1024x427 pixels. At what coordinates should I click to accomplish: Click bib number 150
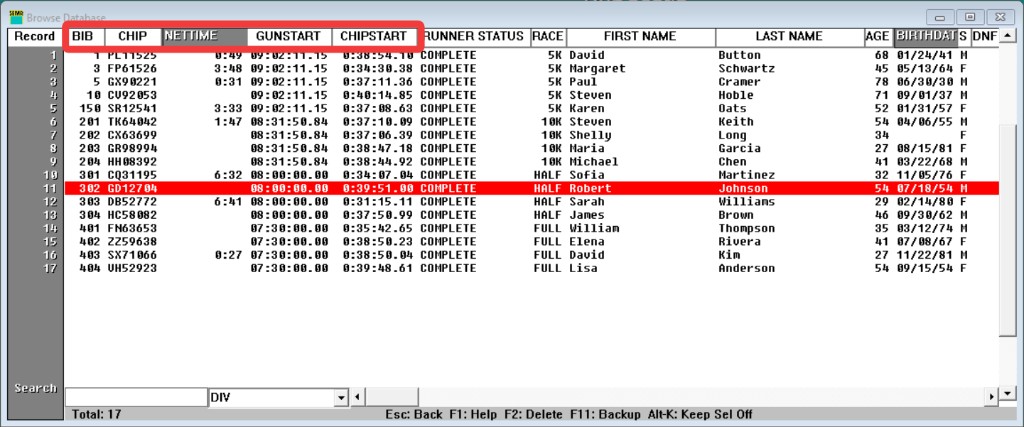pos(89,108)
